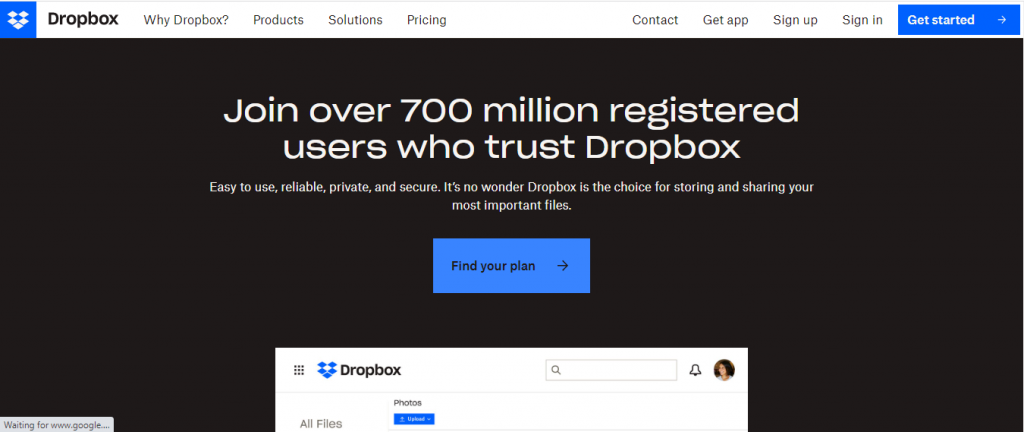Open the Contact link
This screenshot has height=432, width=1024.
point(655,20)
